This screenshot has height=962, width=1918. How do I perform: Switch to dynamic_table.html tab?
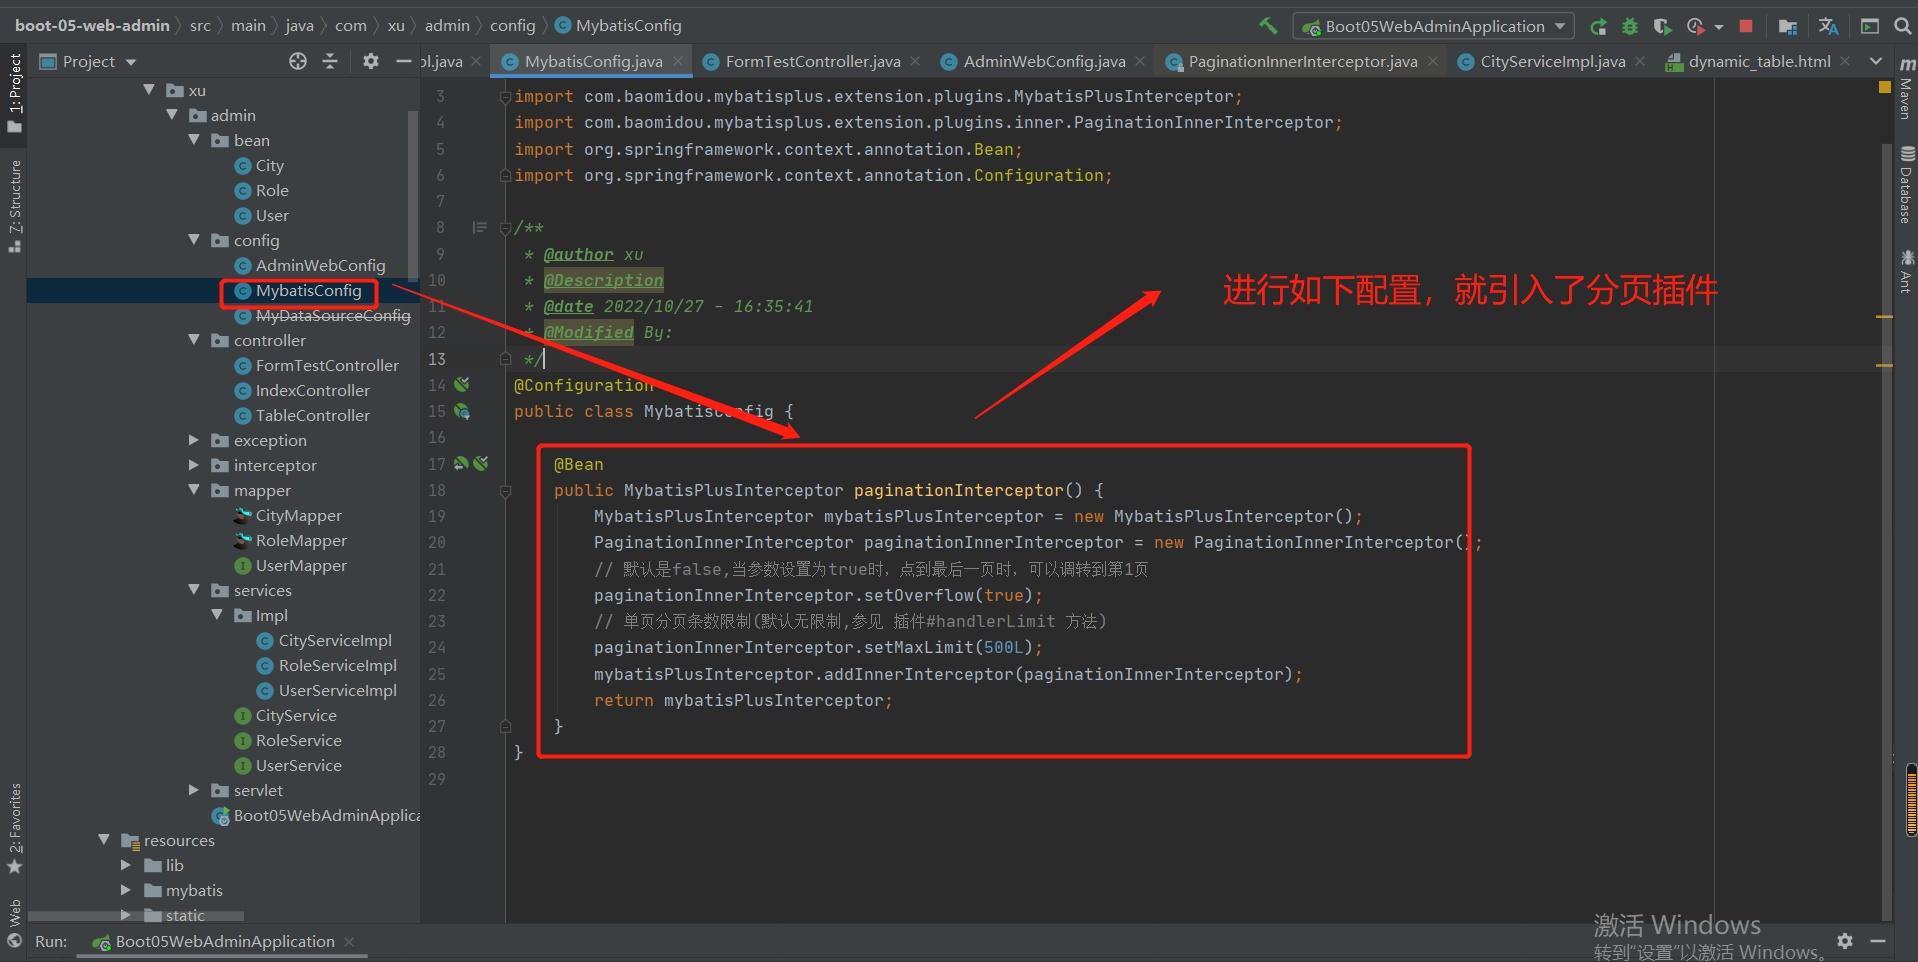tap(1759, 62)
